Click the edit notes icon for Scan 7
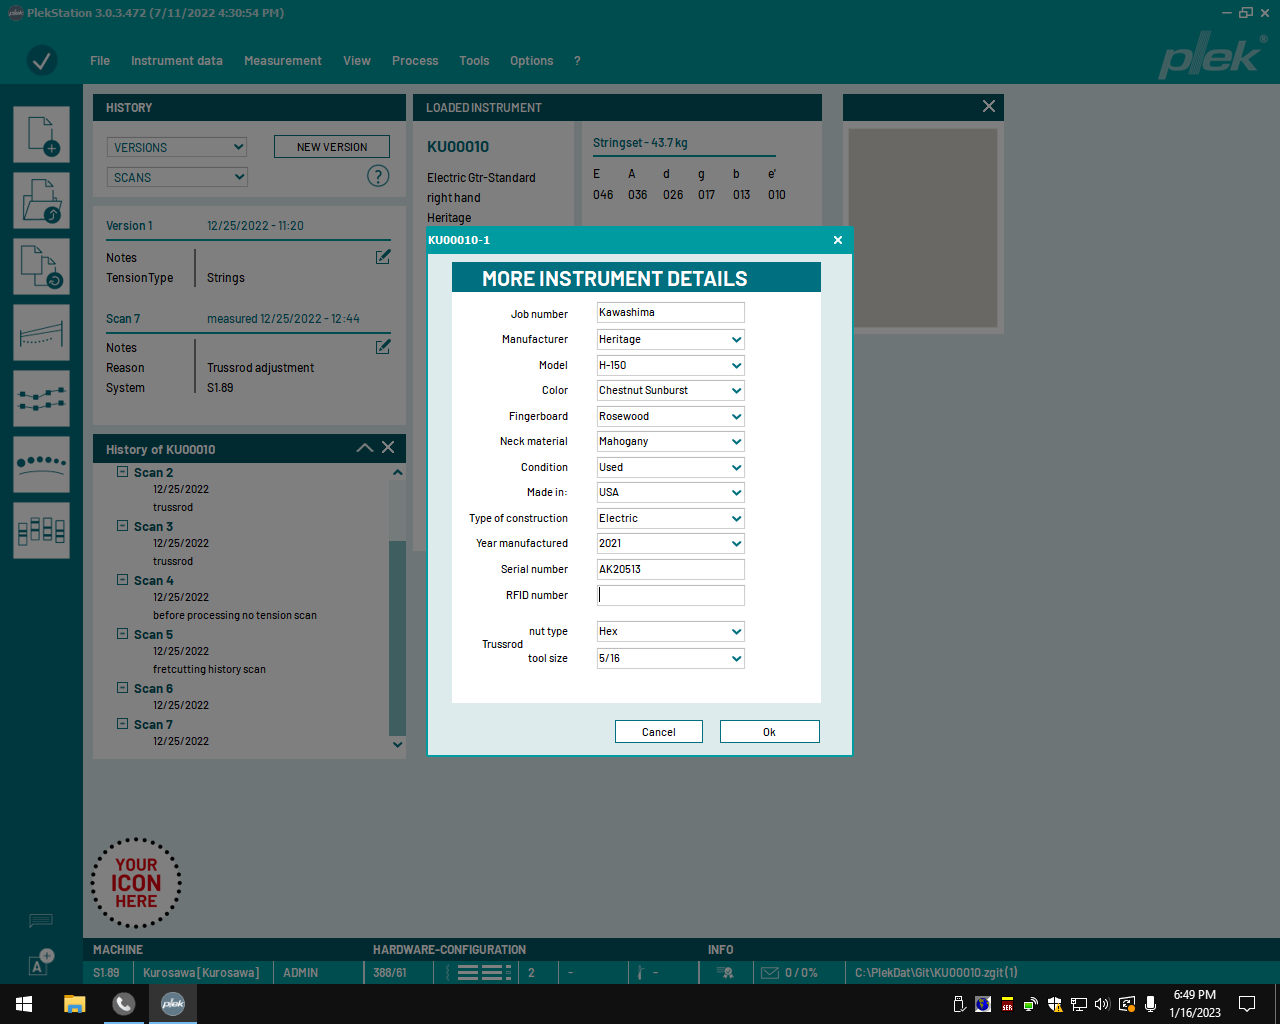This screenshot has width=1280, height=1024. click(383, 347)
